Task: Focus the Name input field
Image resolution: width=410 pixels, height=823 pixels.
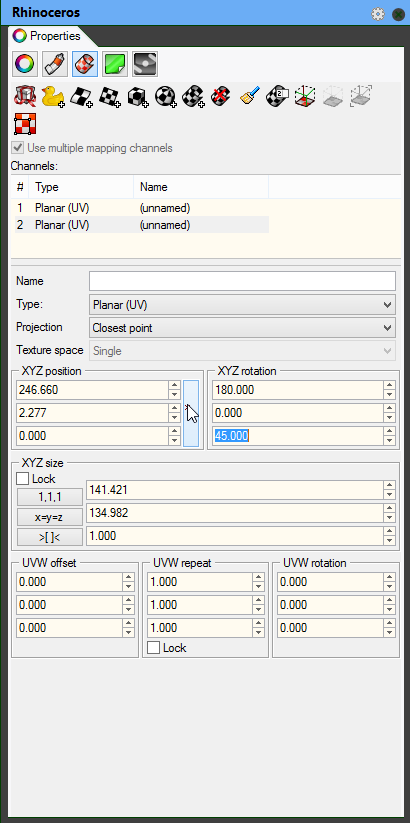Action: click(242, 281)
